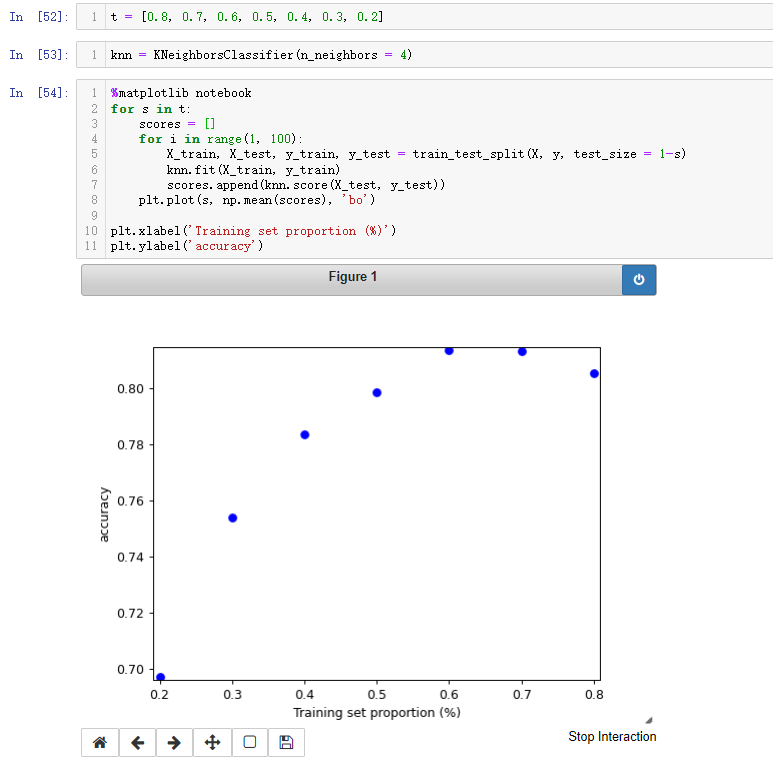Click the 0.5 x-axis tick label
The image size is (773, 761).
point(377,694)
